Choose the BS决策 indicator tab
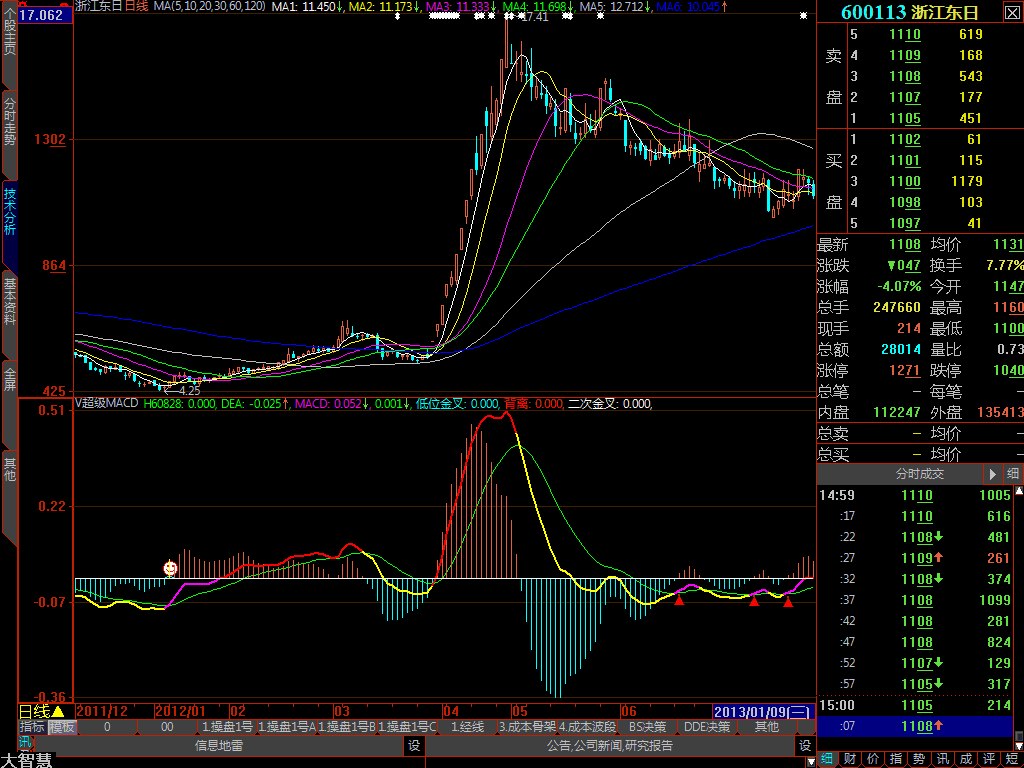This screenshot has width=1024, height=768. [x=647, y=727]
